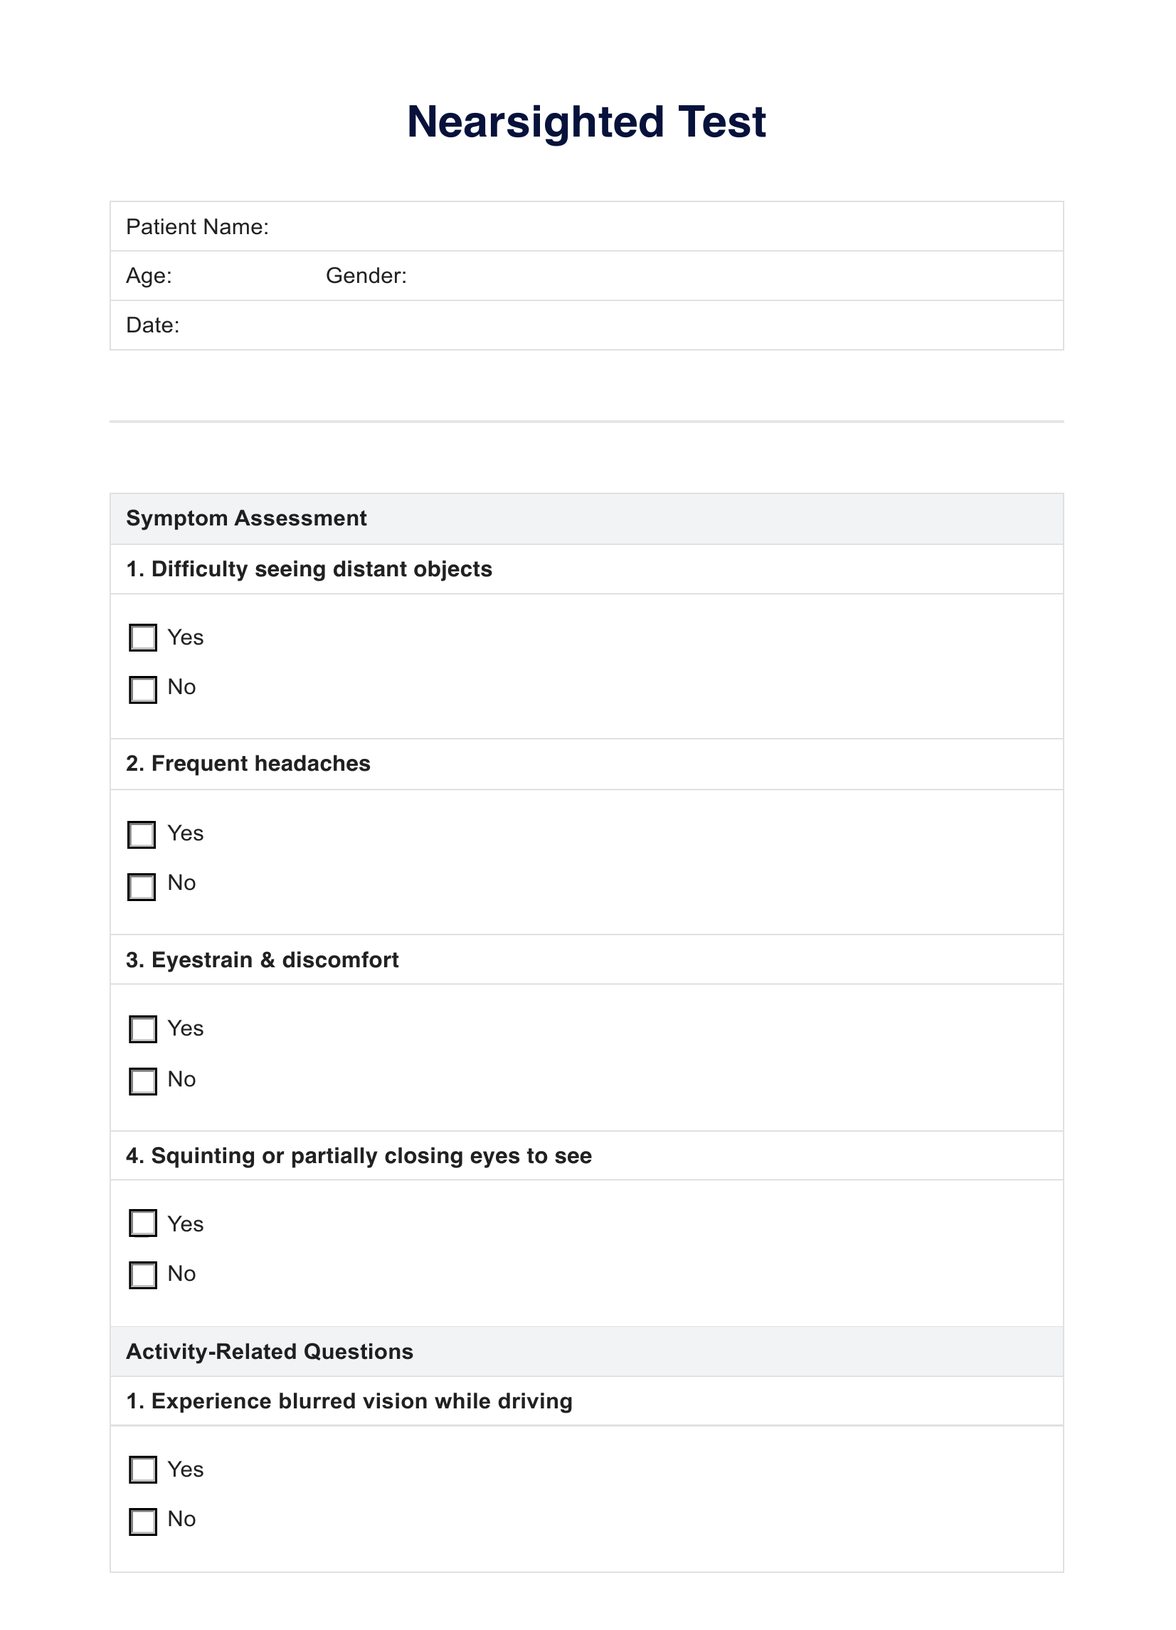
Task: Select No for Eyestrain & discomfort
Action: pyautogui.click(x=143, y=1081)
